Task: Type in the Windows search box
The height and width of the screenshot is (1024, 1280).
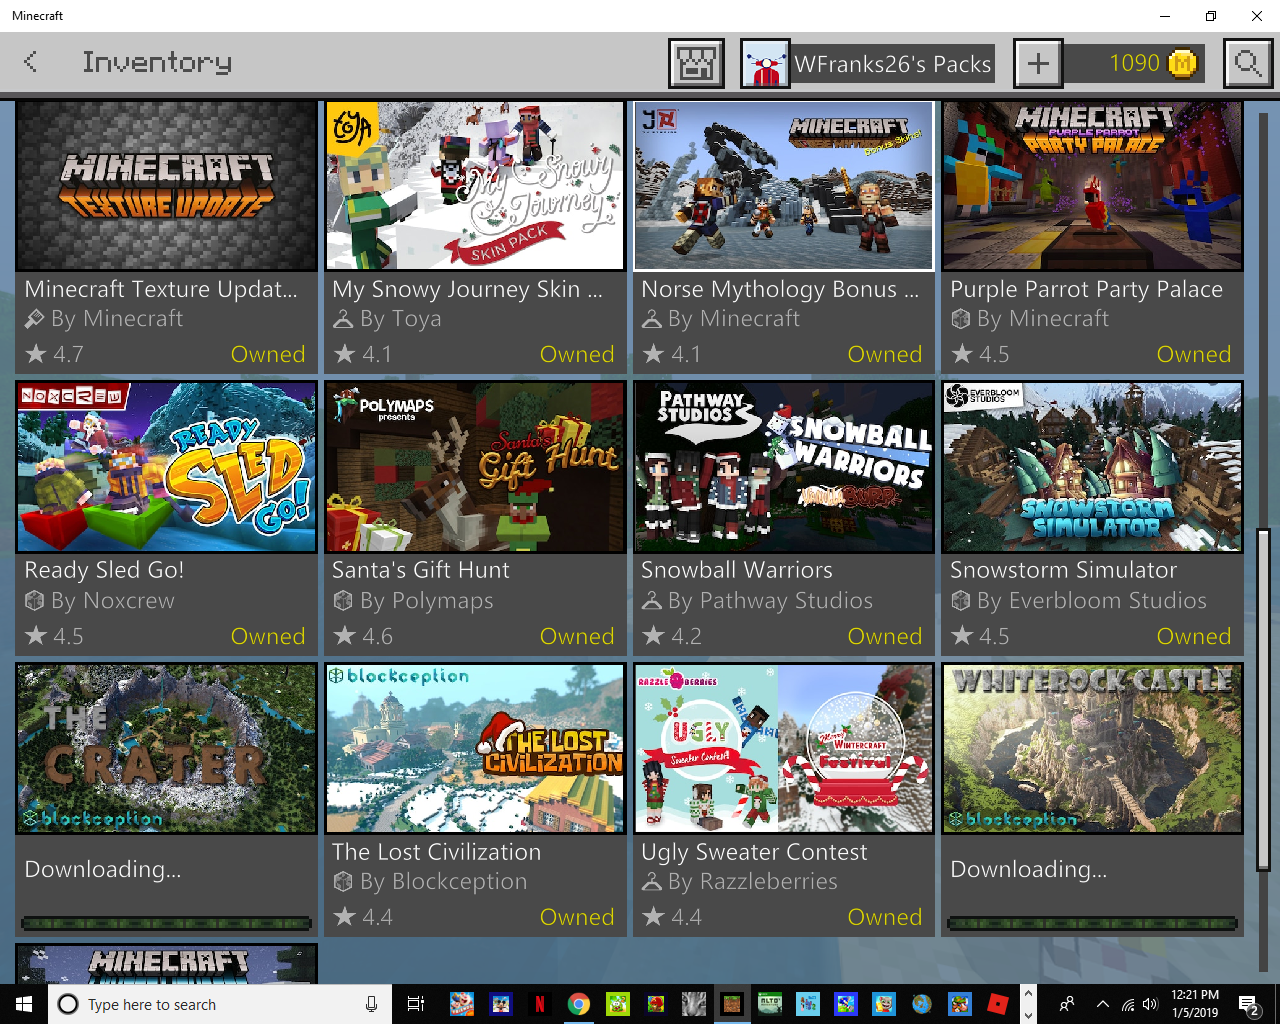Action: [x=220, y=1004]
